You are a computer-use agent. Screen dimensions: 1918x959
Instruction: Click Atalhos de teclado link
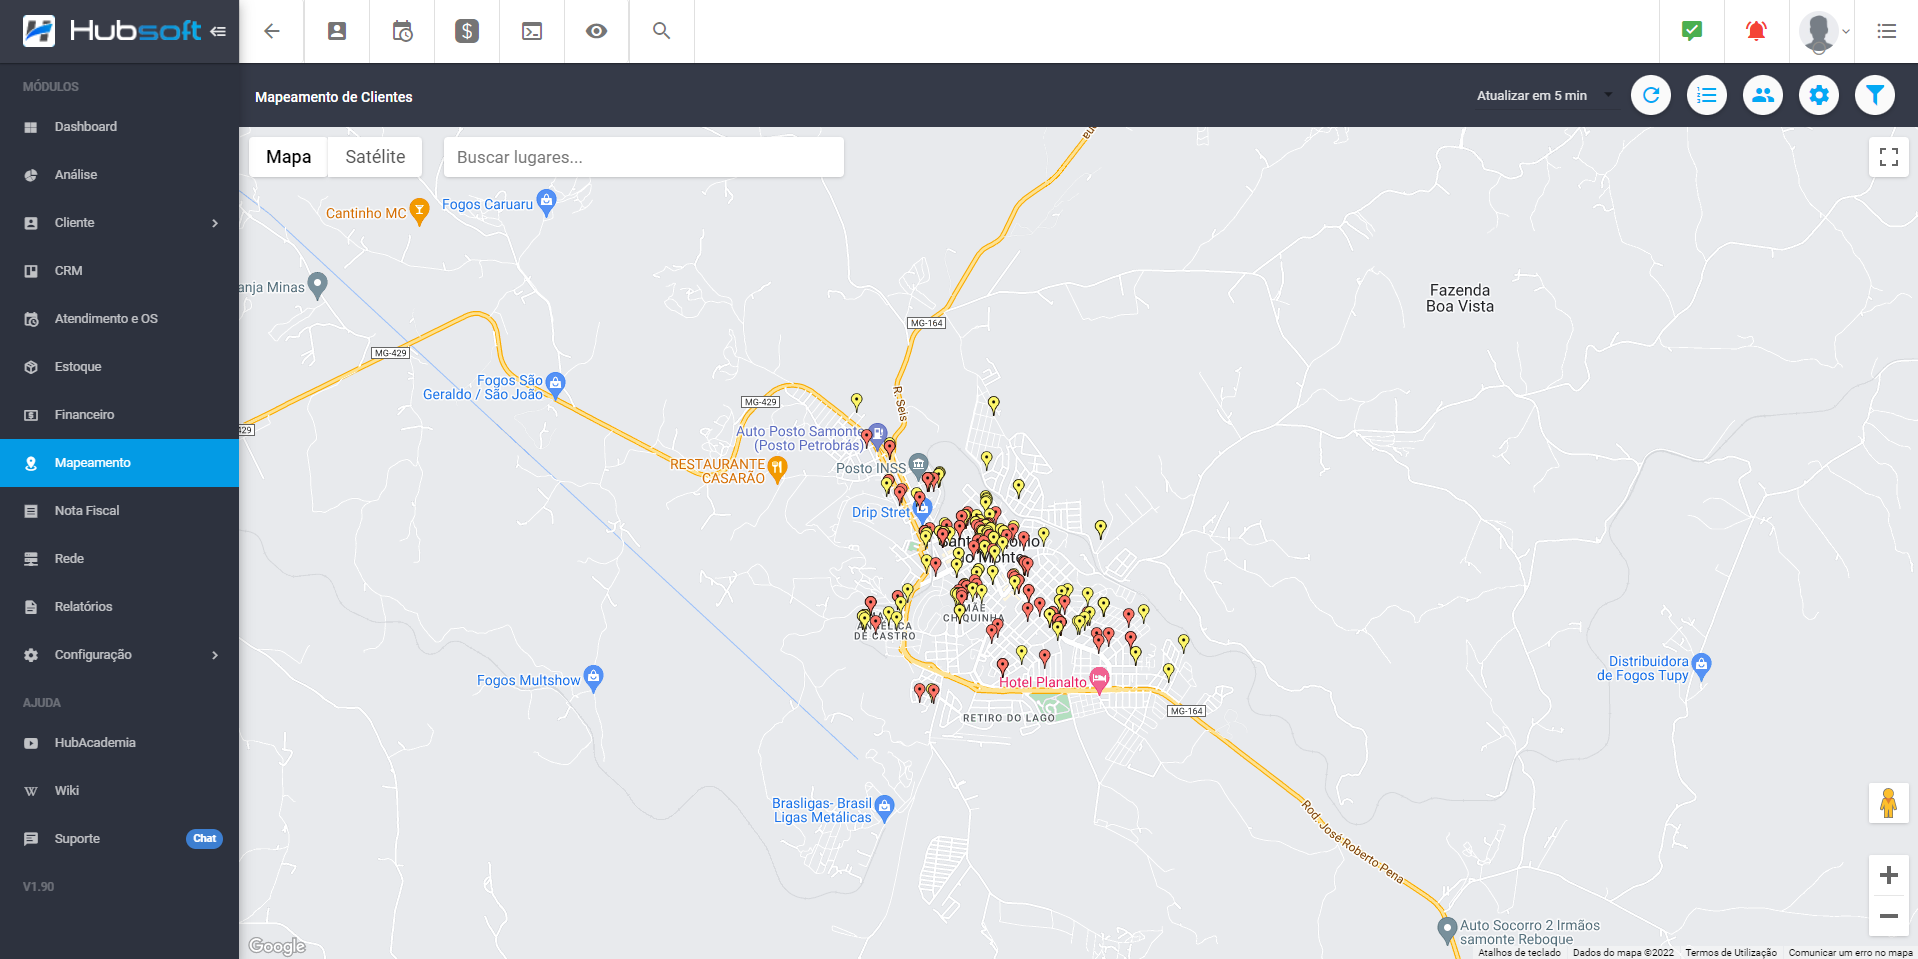(x=1519, y=953)
